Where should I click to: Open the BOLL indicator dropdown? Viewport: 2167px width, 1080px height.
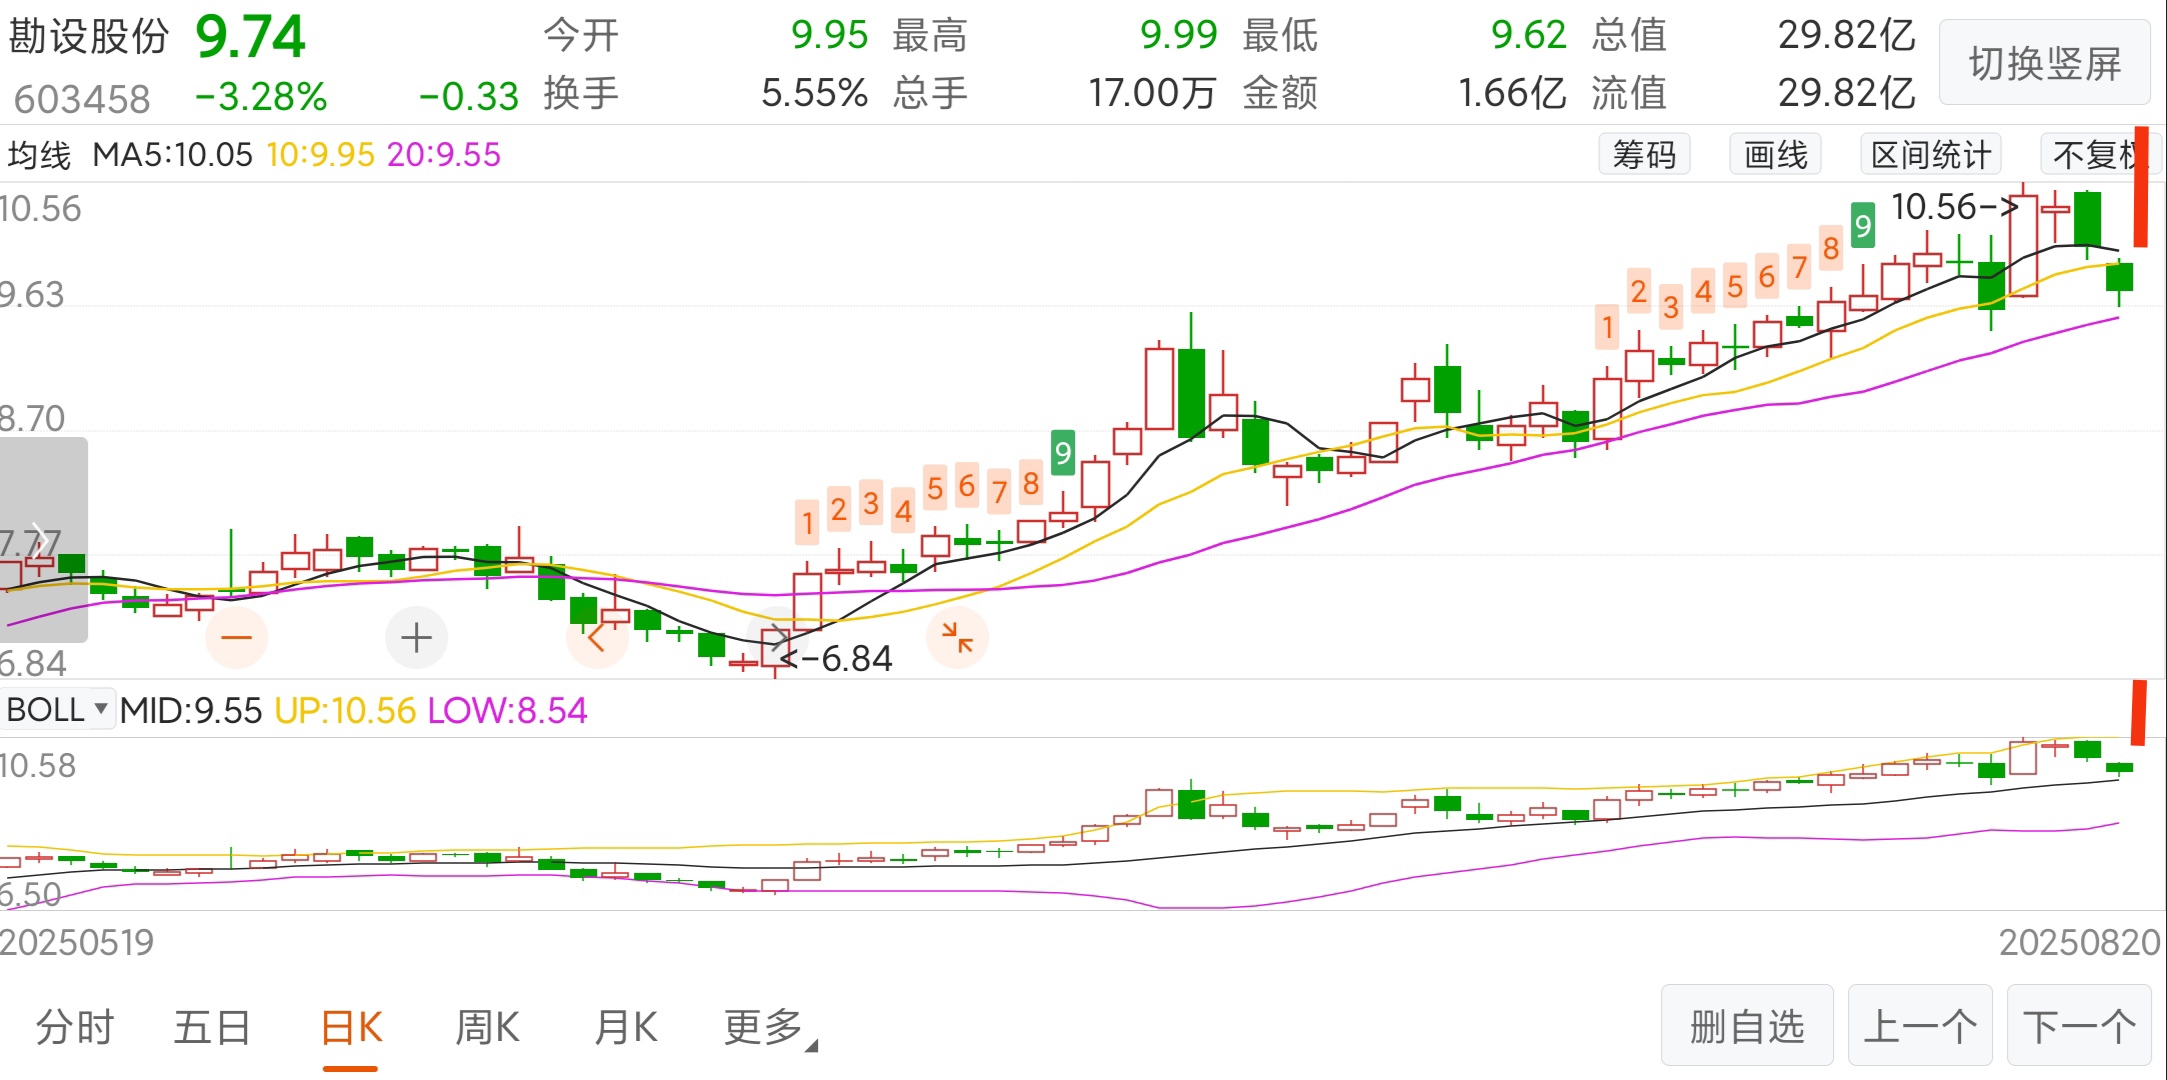[58, 710]
